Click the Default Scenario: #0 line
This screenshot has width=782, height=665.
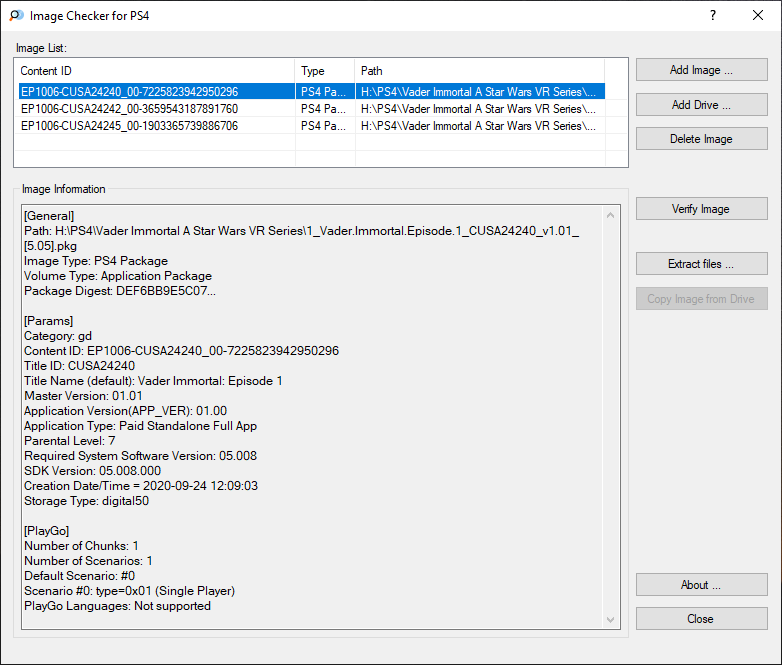pyautogui.click(x=79, y=576)
